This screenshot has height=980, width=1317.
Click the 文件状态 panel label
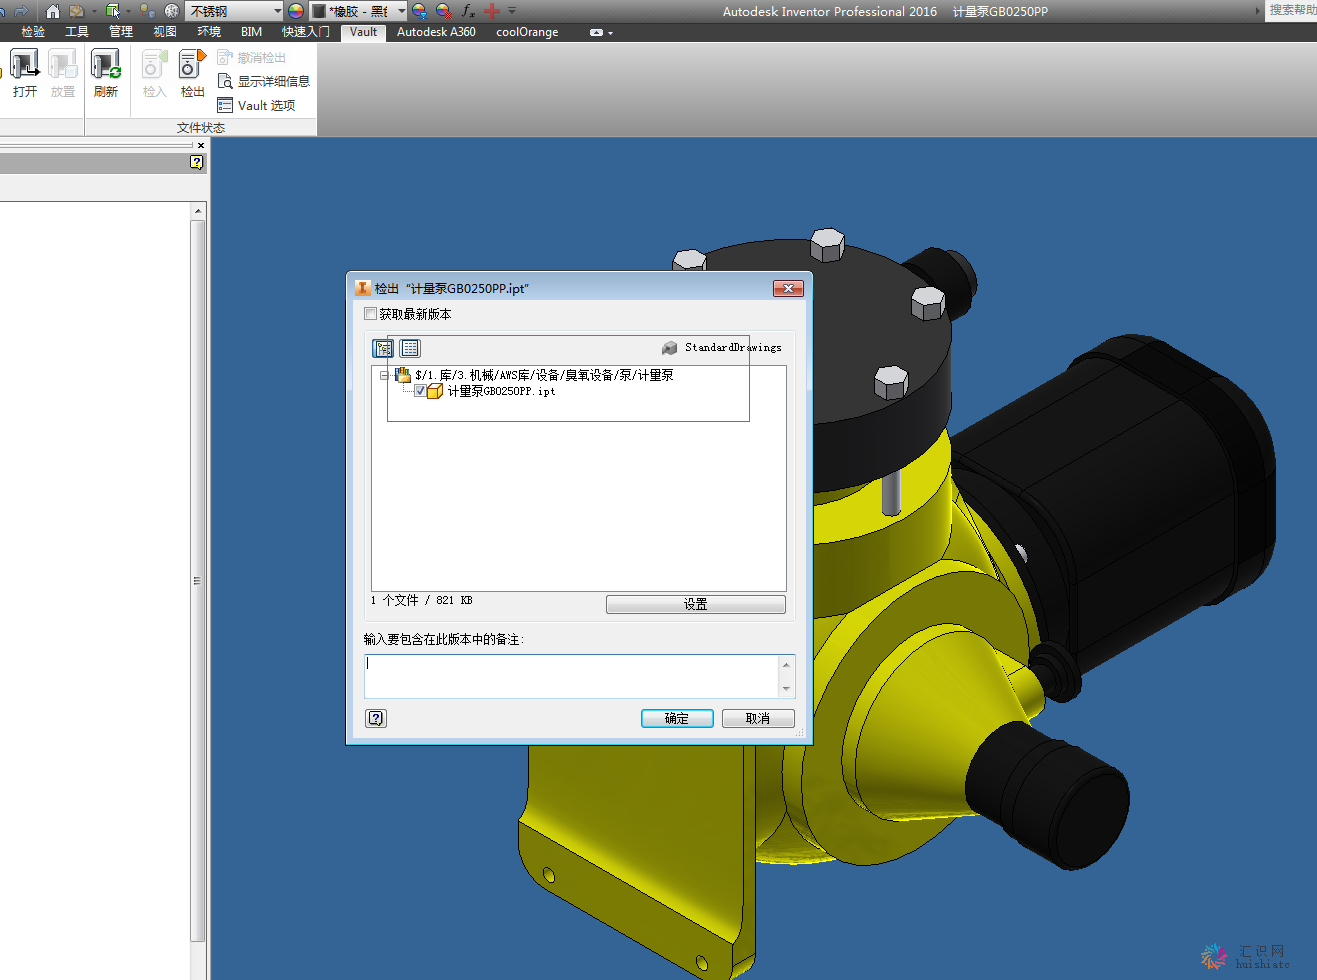coord(201,127)
